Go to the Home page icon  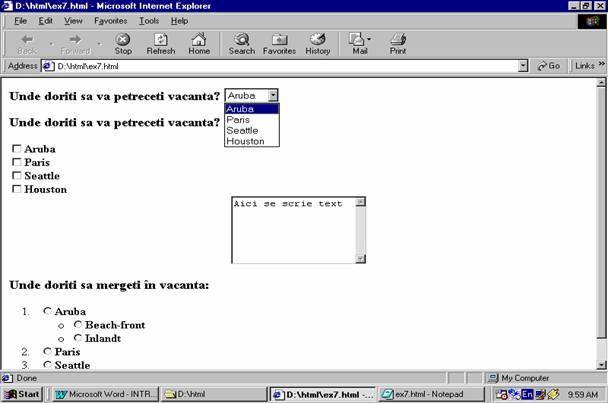coord(199,43)
